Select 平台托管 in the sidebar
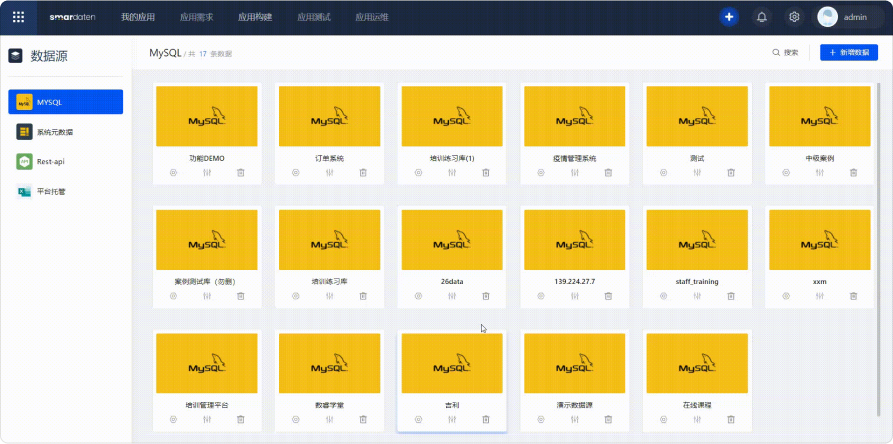Image resolution: width=893 pixels, height=444 pixels. 51,191
